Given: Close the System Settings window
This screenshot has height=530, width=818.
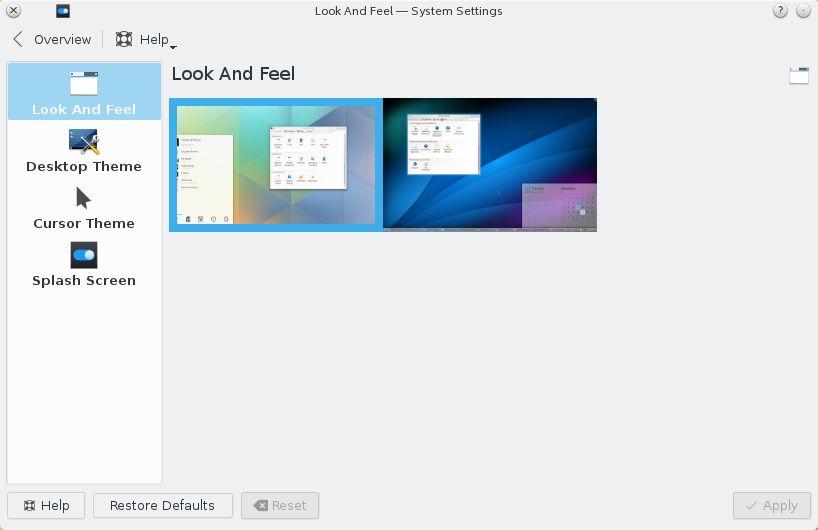Looking at the screenshot, I should [x=14, y=10].
